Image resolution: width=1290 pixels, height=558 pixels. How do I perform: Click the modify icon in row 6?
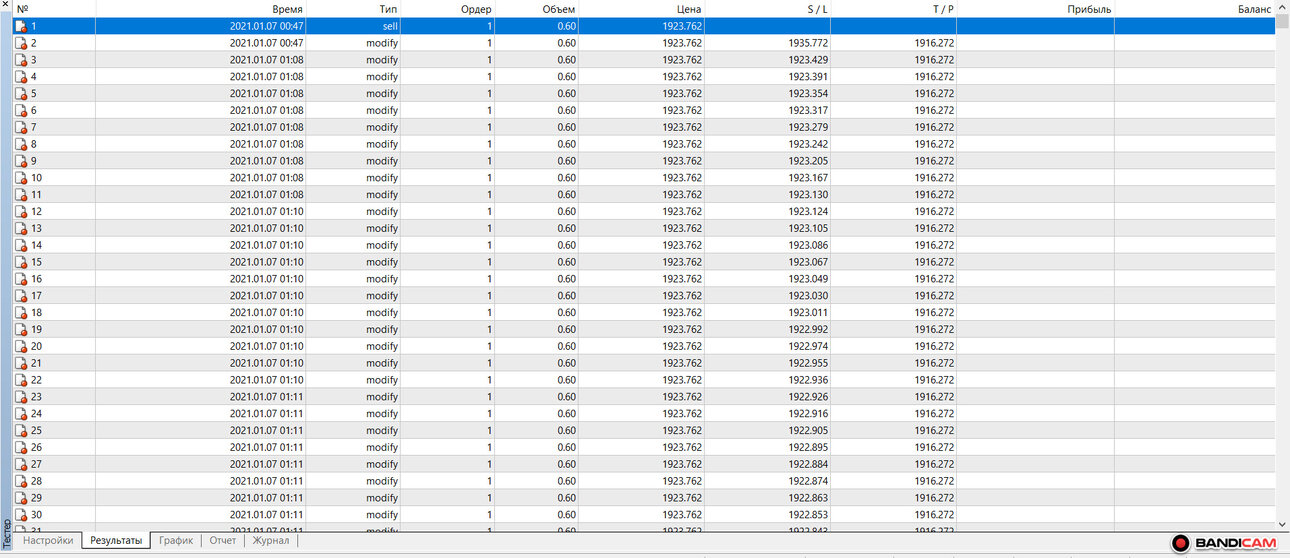tap(21, 110)
